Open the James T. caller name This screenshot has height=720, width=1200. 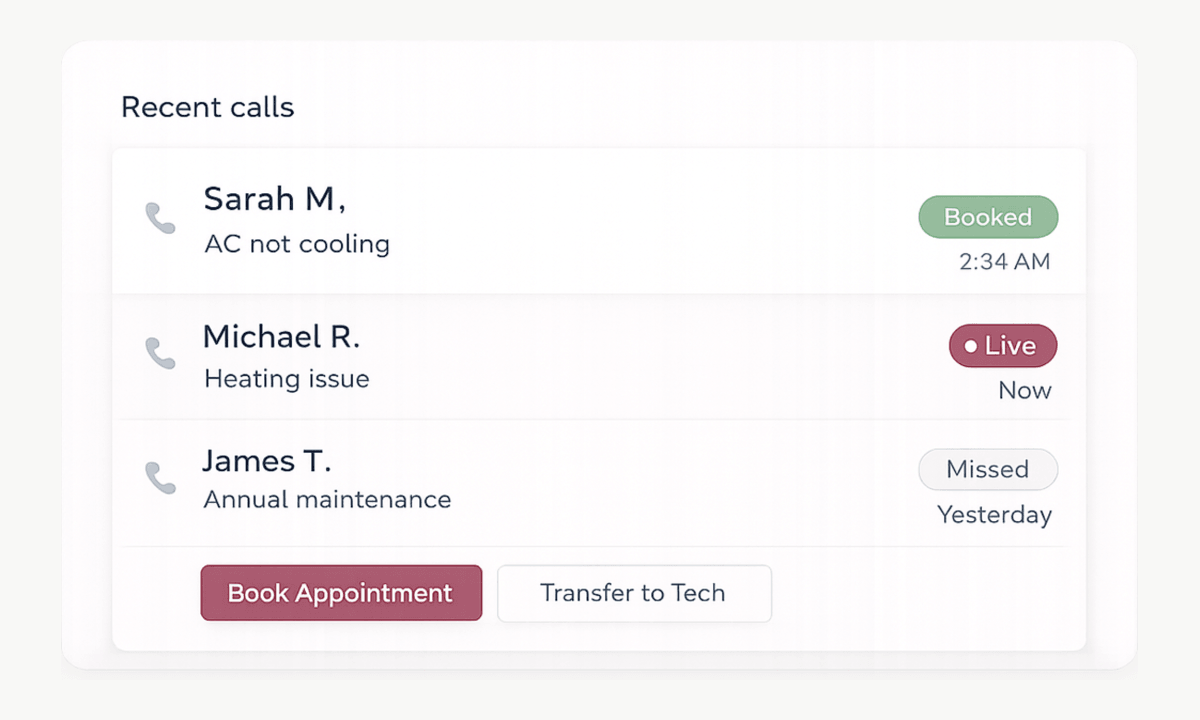[x=266, y=461]
